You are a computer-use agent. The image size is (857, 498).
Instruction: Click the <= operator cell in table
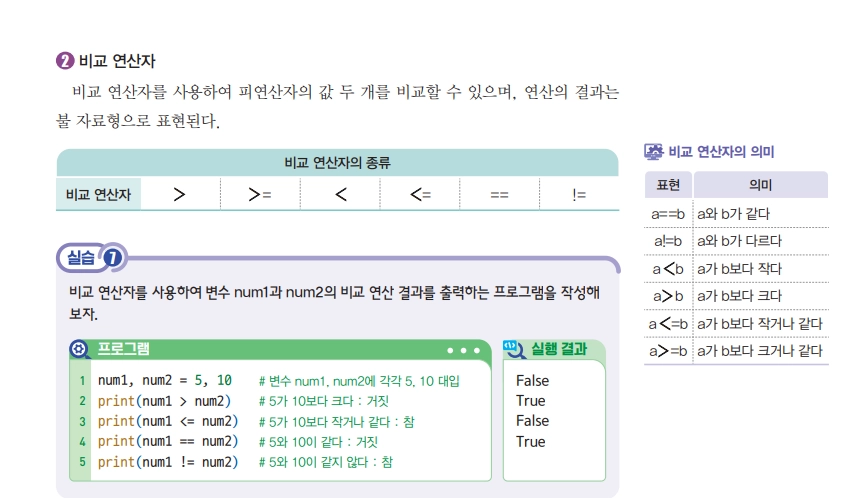pyautogui.click(x=420, y=194)
